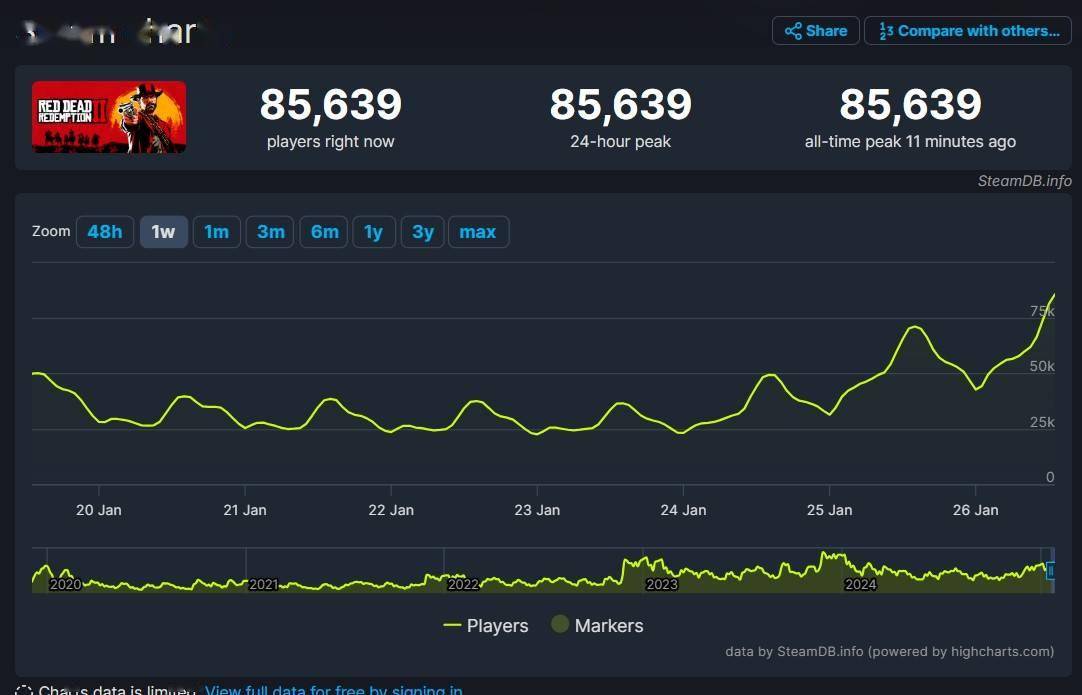The width and height of the screenshot is (1082, 695).
Task: Choose the max zoom range
Action: tap(478, 232)
